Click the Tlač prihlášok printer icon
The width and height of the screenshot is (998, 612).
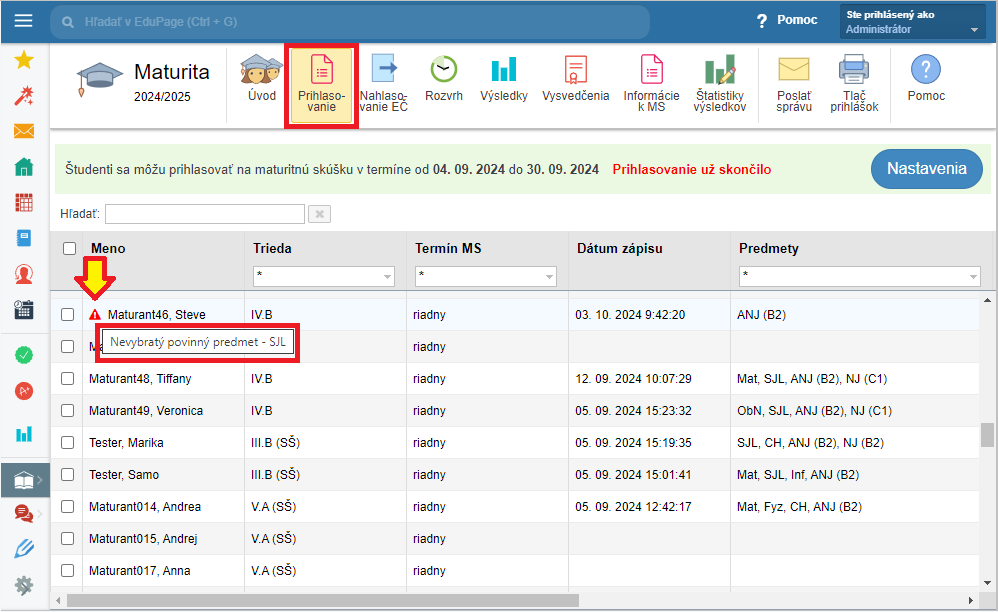[x=854, y=69]
